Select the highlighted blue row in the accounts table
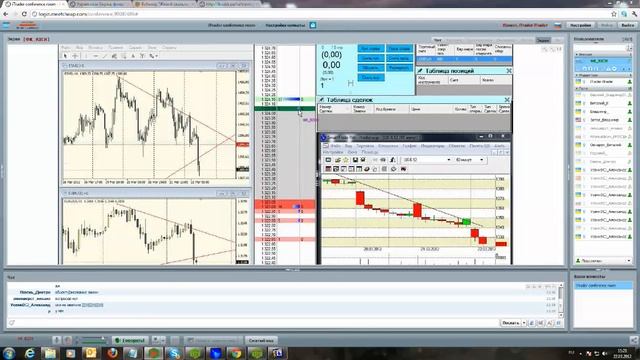Screen dimensions: 640x360 pos(464,59)
